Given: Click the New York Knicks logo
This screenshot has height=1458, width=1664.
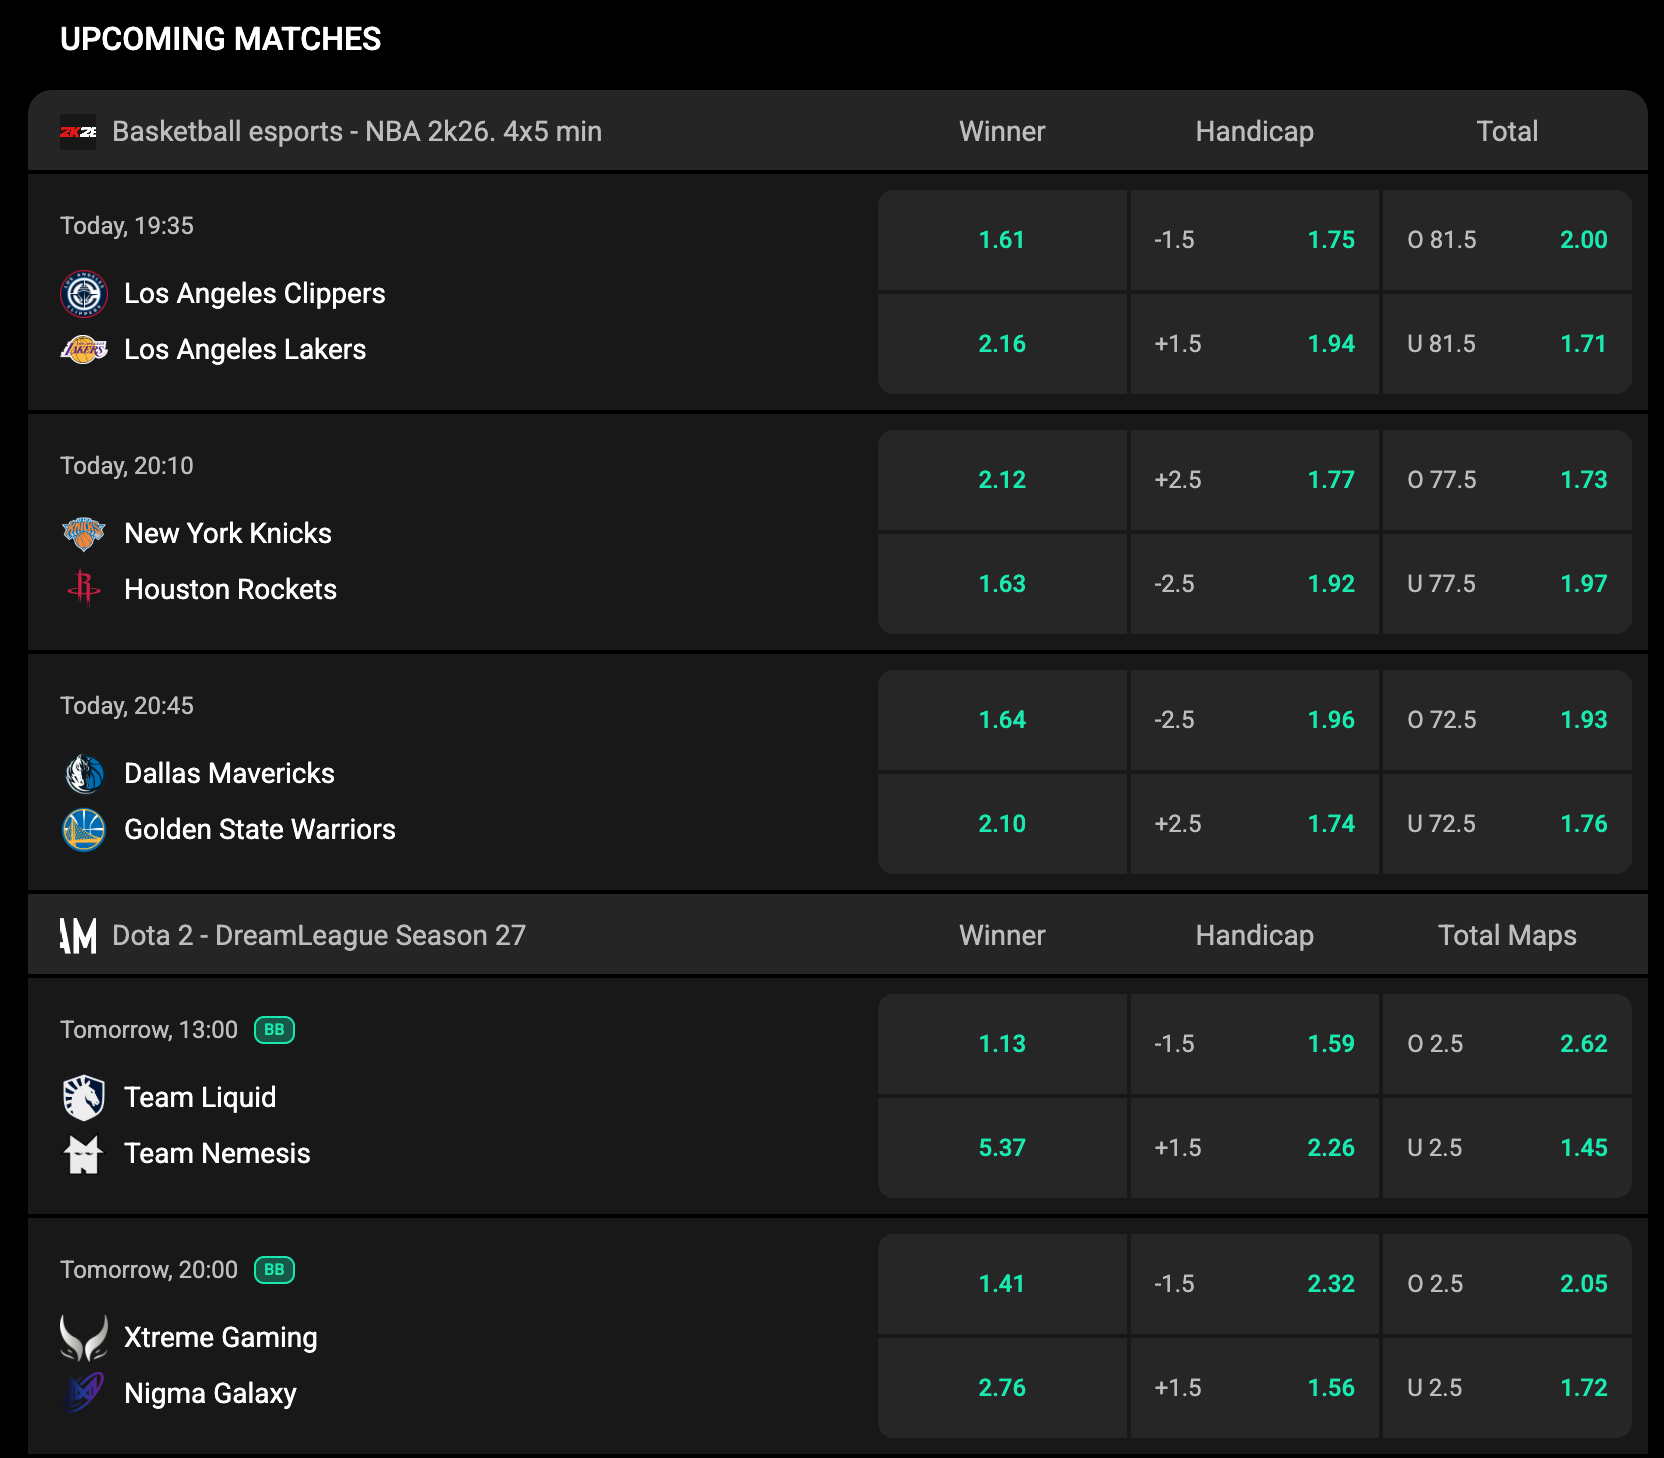Looking at the screenshot, I should coord(84,534).
